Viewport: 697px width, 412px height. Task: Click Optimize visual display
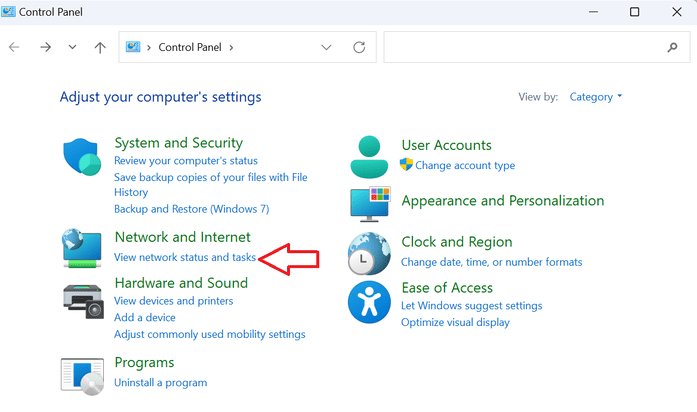[455, 322]
